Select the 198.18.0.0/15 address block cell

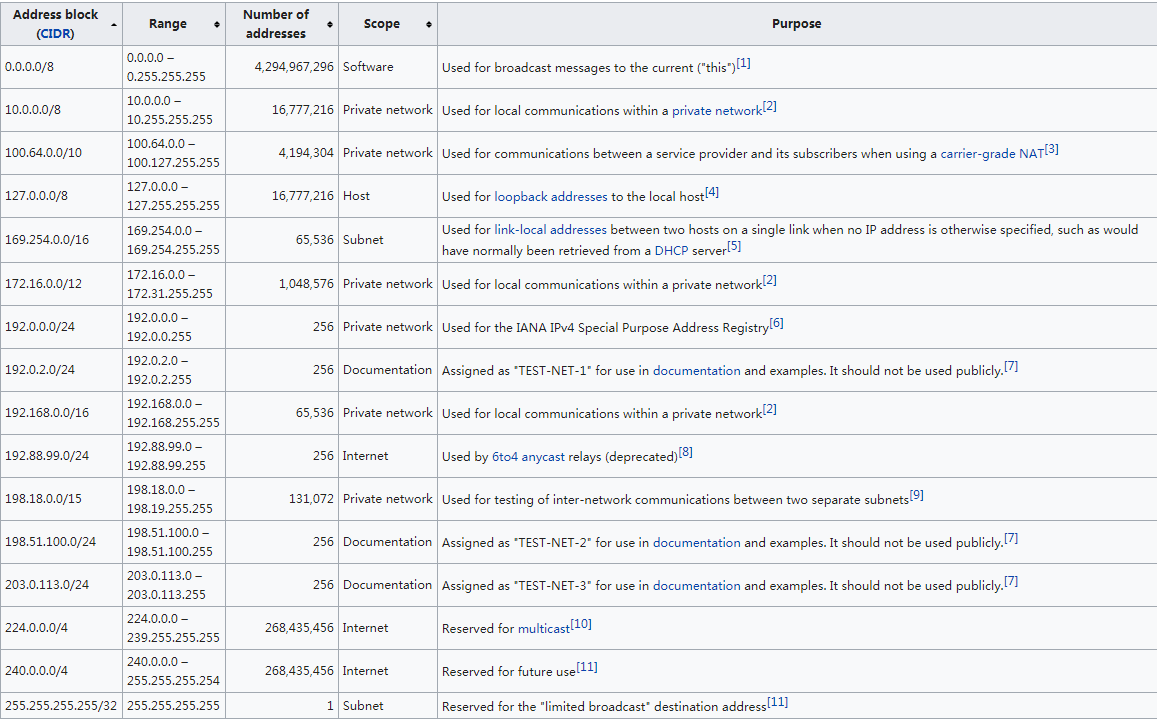[x=61, y=499]
